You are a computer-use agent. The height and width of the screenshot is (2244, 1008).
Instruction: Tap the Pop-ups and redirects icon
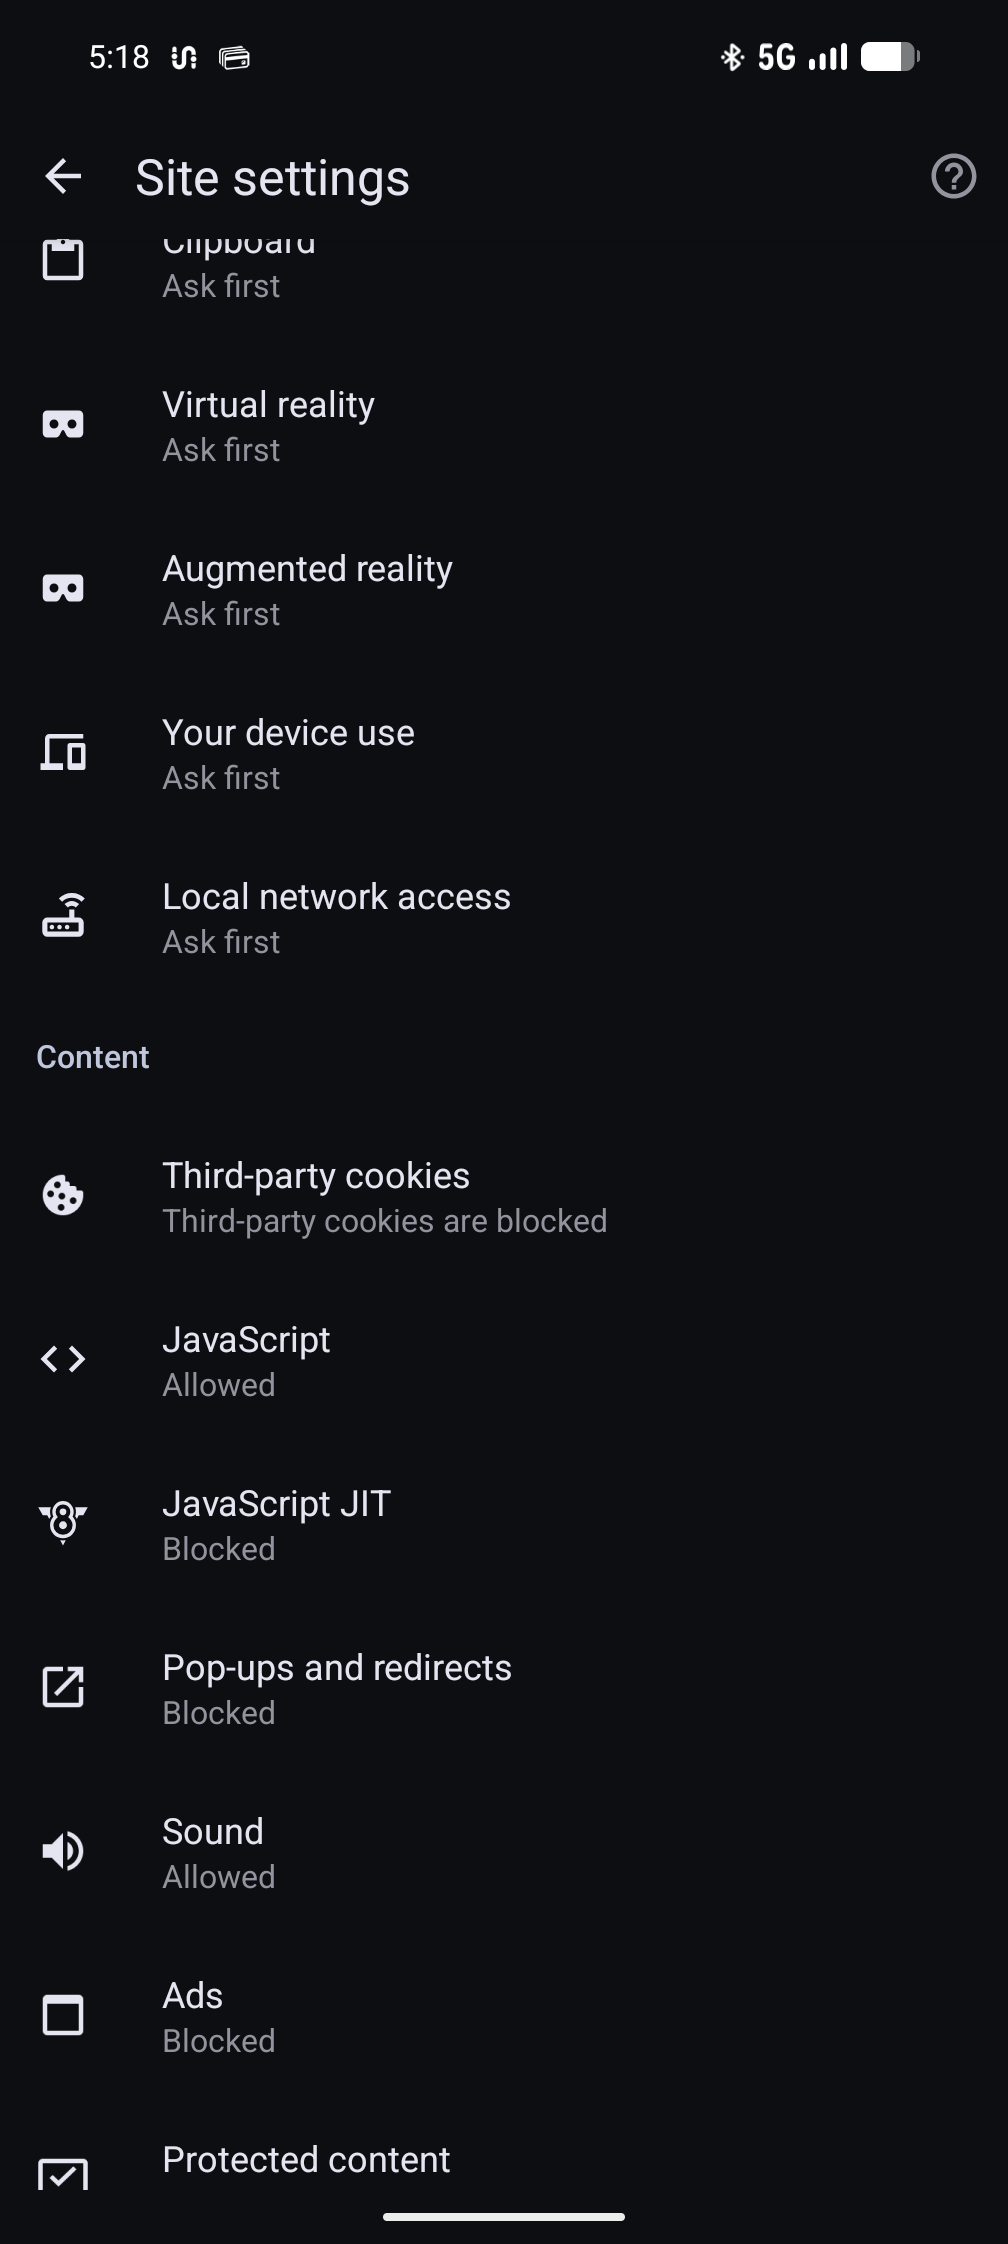[x=63, y=1687]
